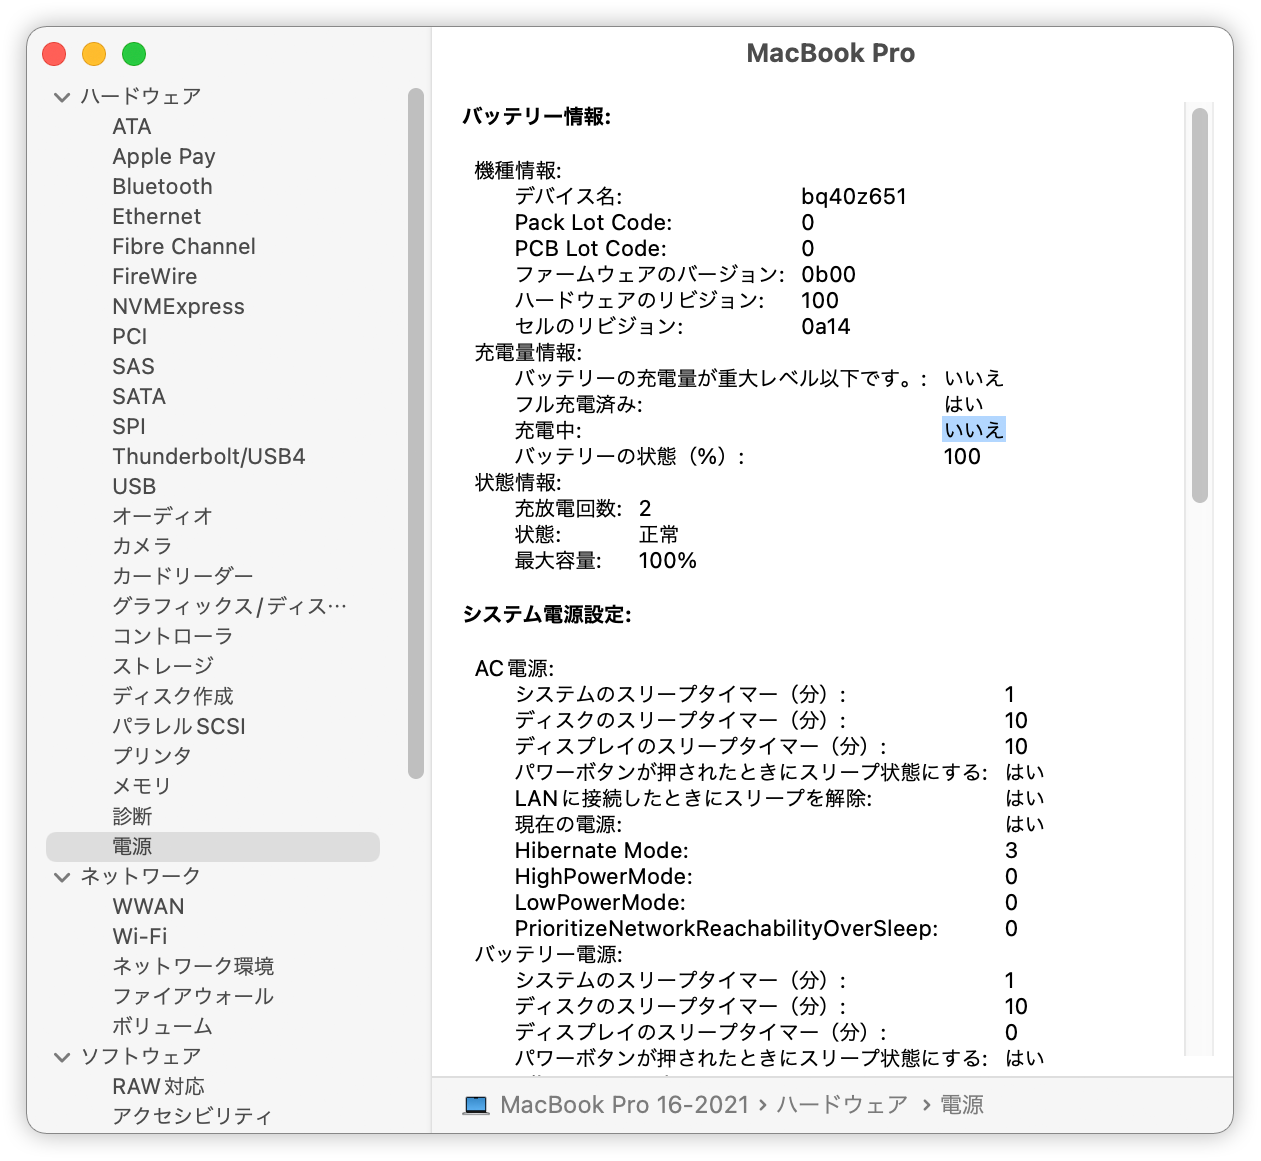
Task: Select PCI in sidebar
Action: pos(130,337)
